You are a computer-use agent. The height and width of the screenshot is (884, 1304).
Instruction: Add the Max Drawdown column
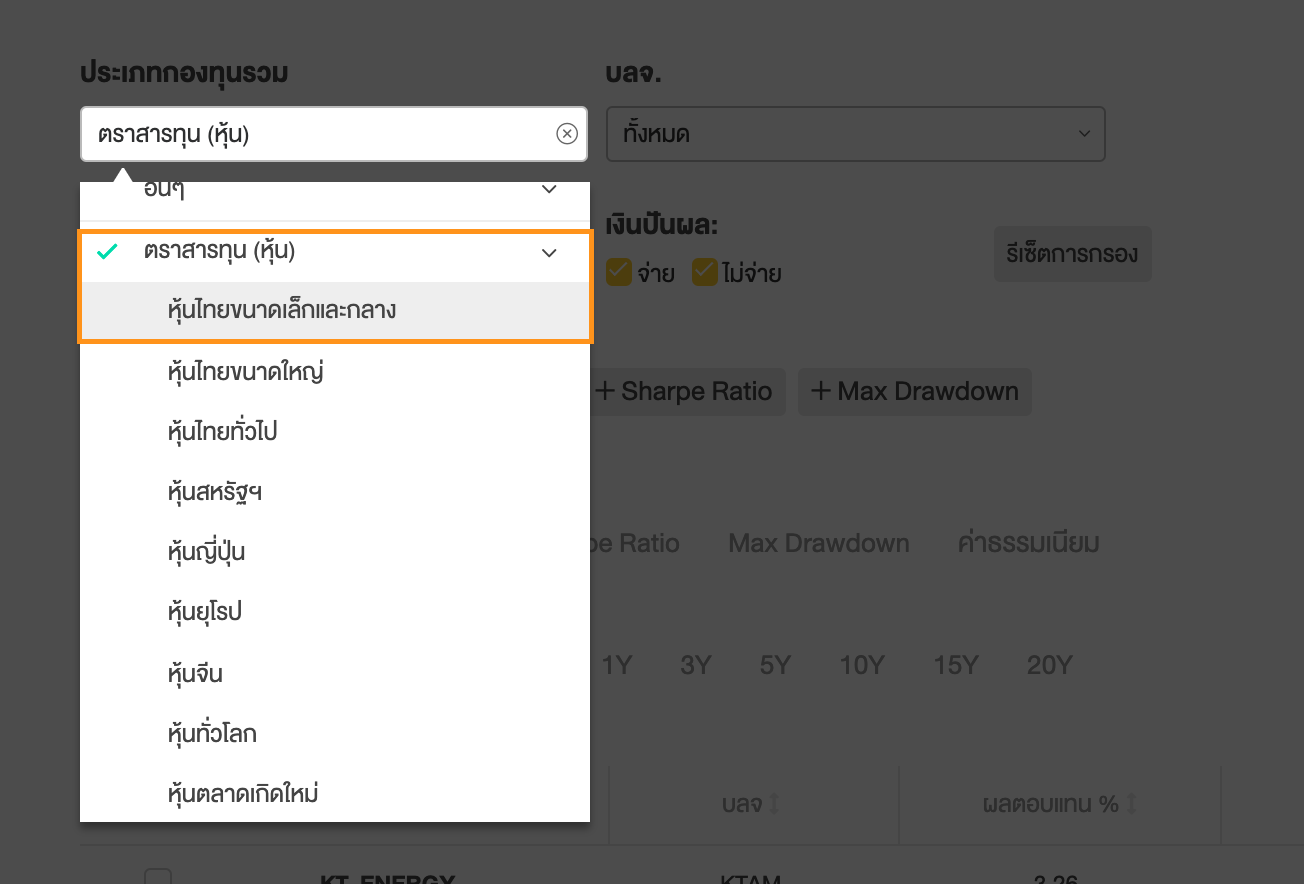click(x=914, y=392)
